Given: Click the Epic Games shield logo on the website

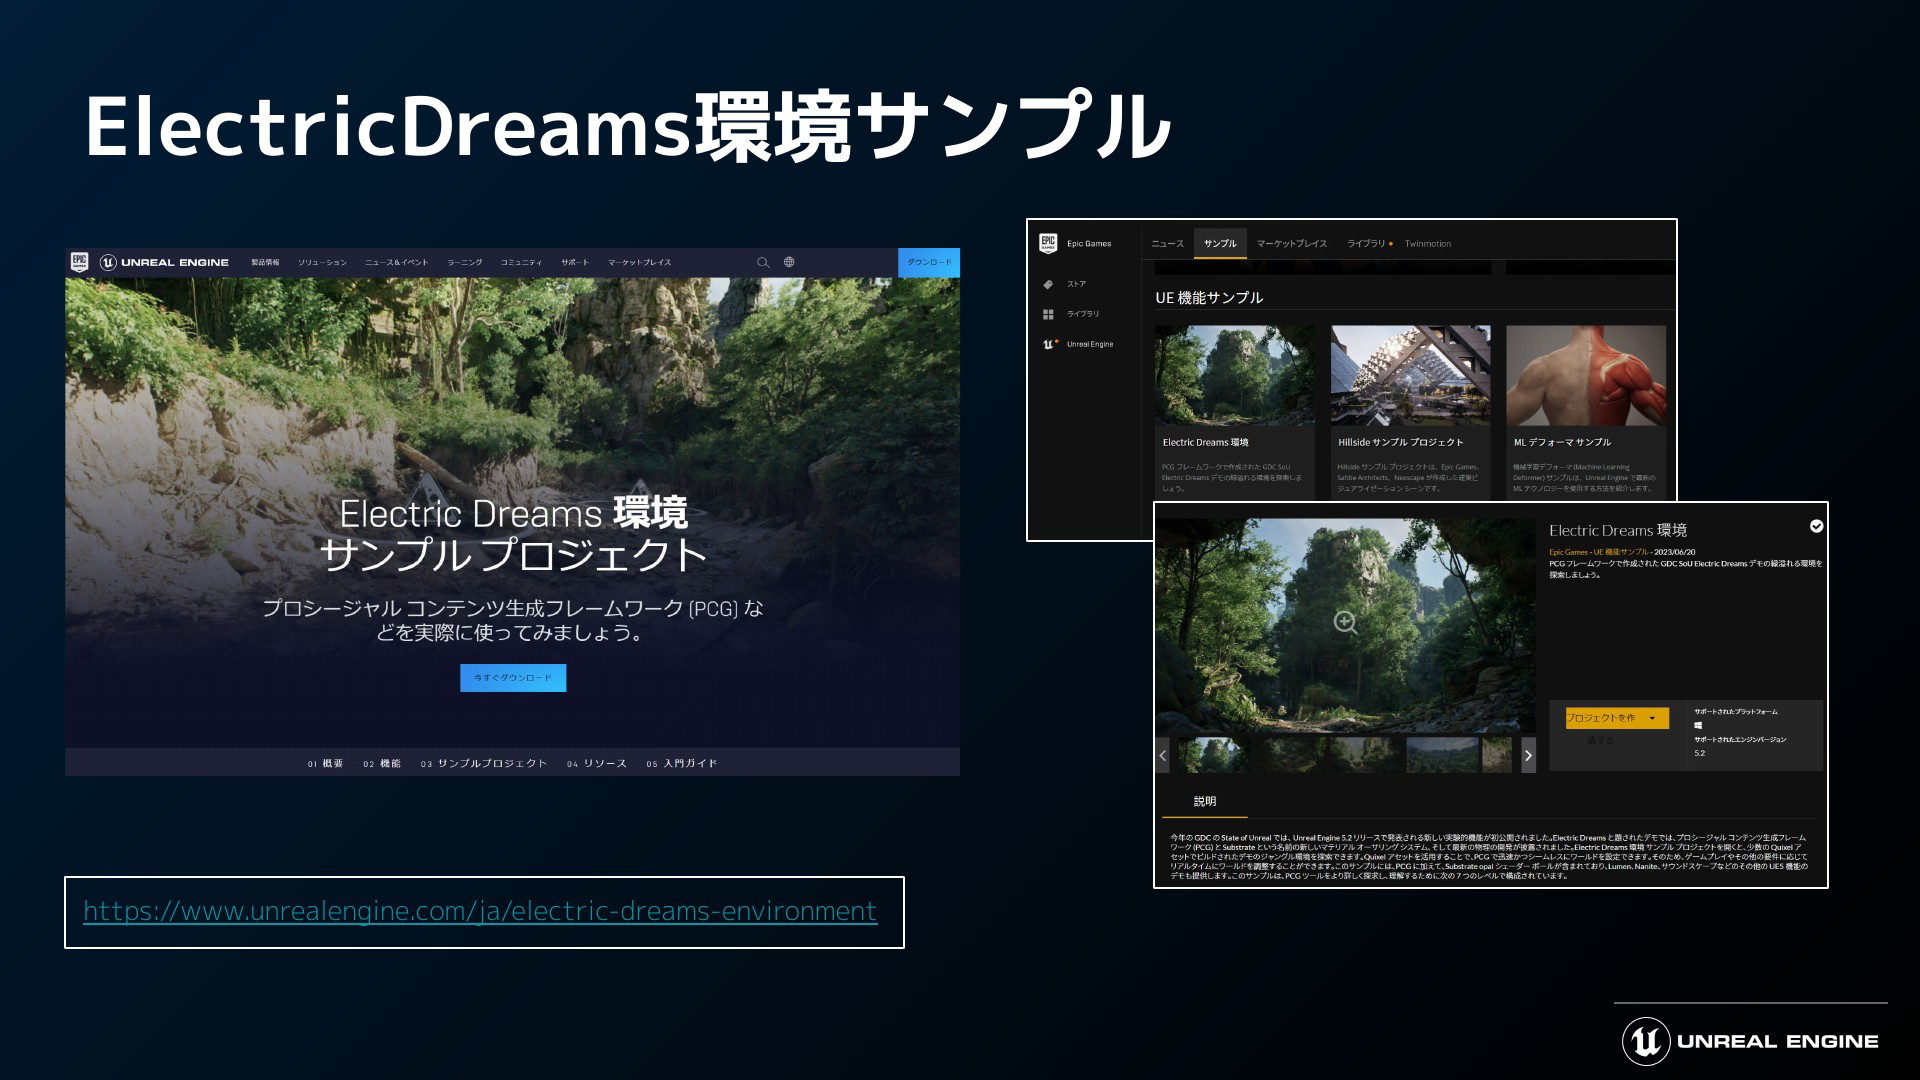Looking at the screenshot, I should click(x=80, y=262).
